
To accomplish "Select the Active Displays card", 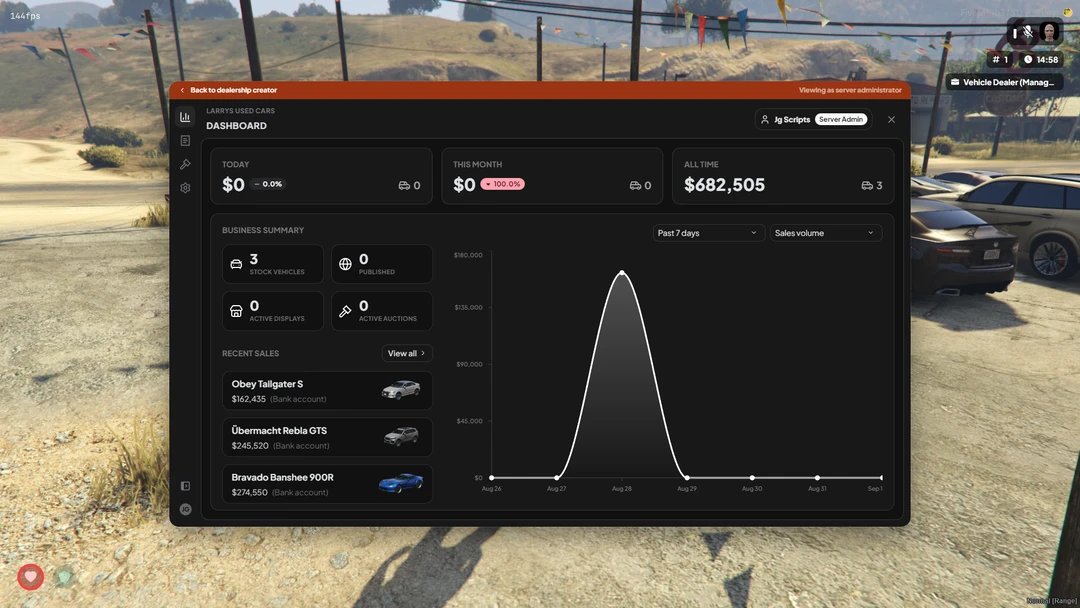I will click(273, 311).
